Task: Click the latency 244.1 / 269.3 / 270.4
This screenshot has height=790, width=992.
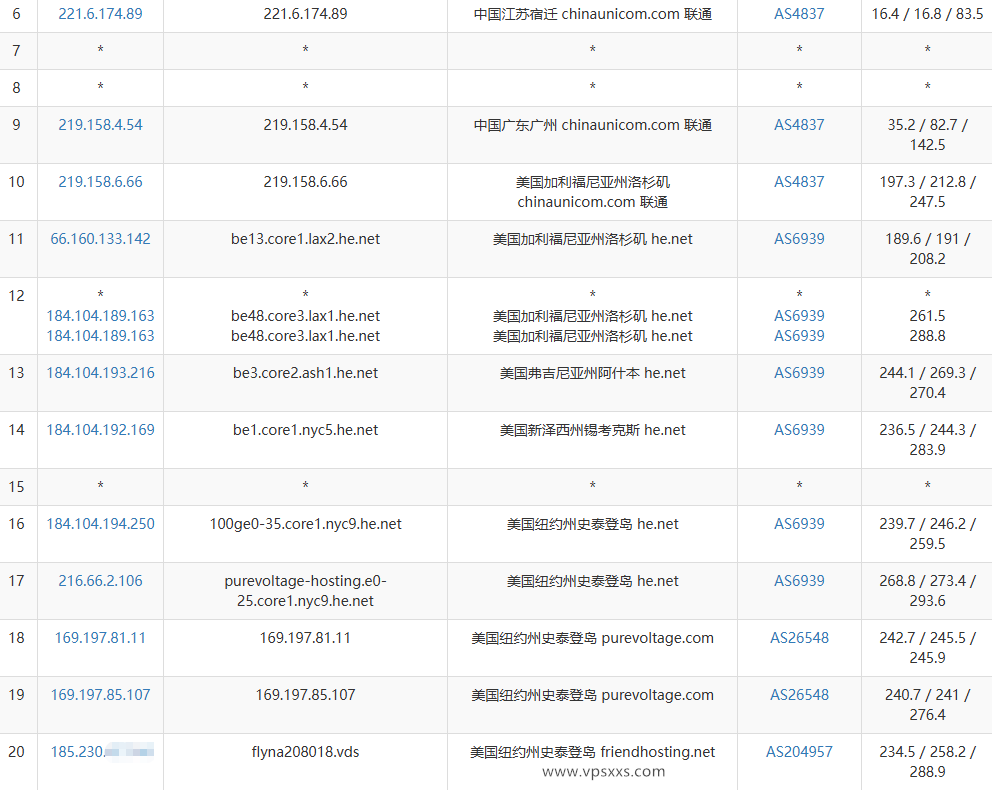Action: [927, 383]
